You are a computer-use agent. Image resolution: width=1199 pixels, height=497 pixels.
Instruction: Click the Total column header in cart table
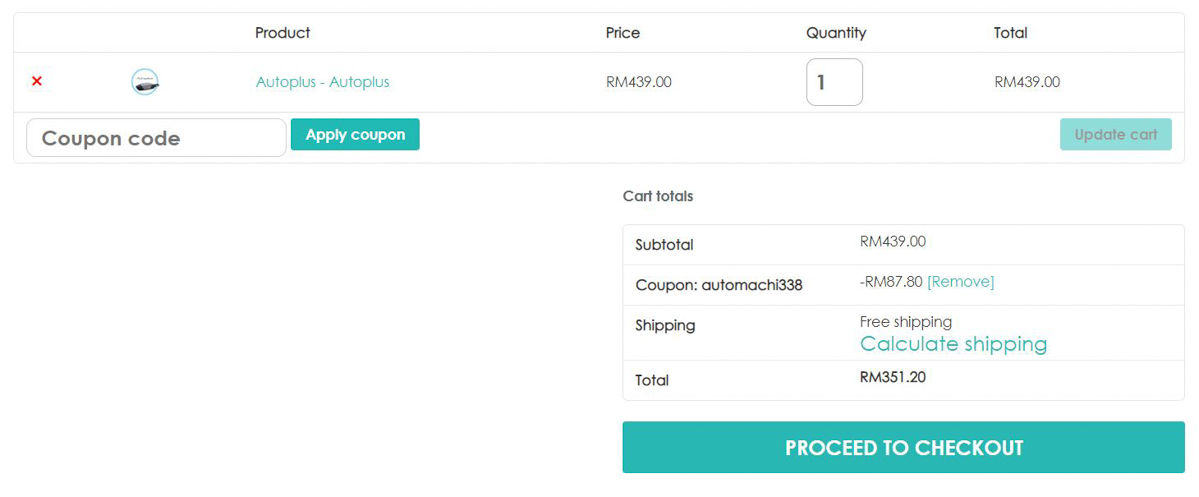(x=1010, y=33)
